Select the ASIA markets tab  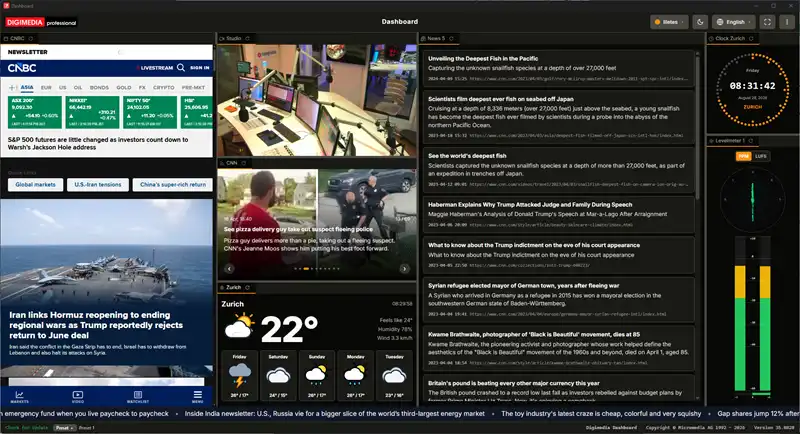tap(27, 88)
